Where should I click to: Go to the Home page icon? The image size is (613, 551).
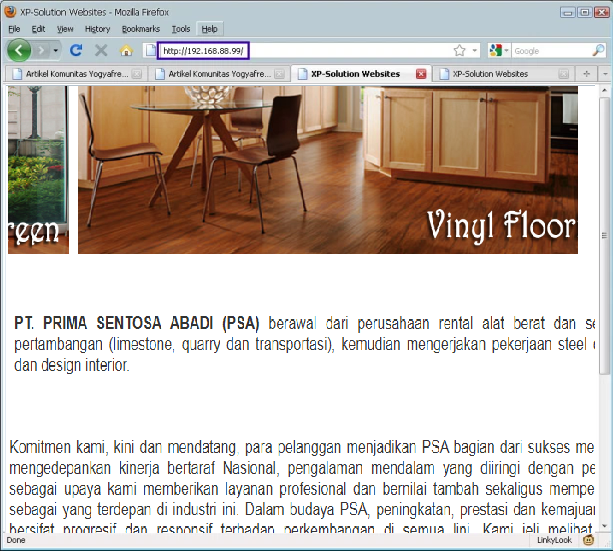click(126, 50)
